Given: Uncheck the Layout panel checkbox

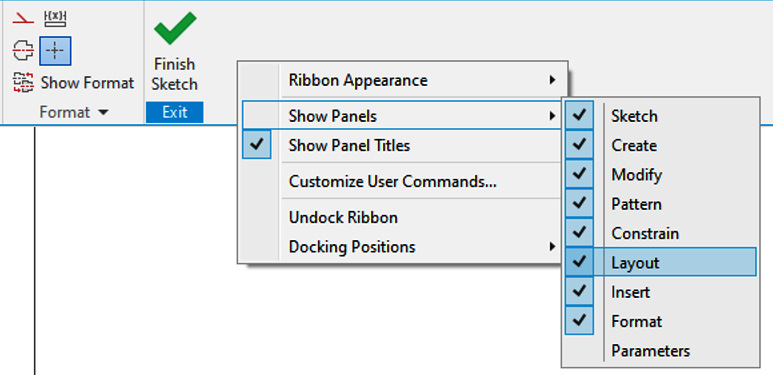Looking at the screenshot, I should pos(579,262).
